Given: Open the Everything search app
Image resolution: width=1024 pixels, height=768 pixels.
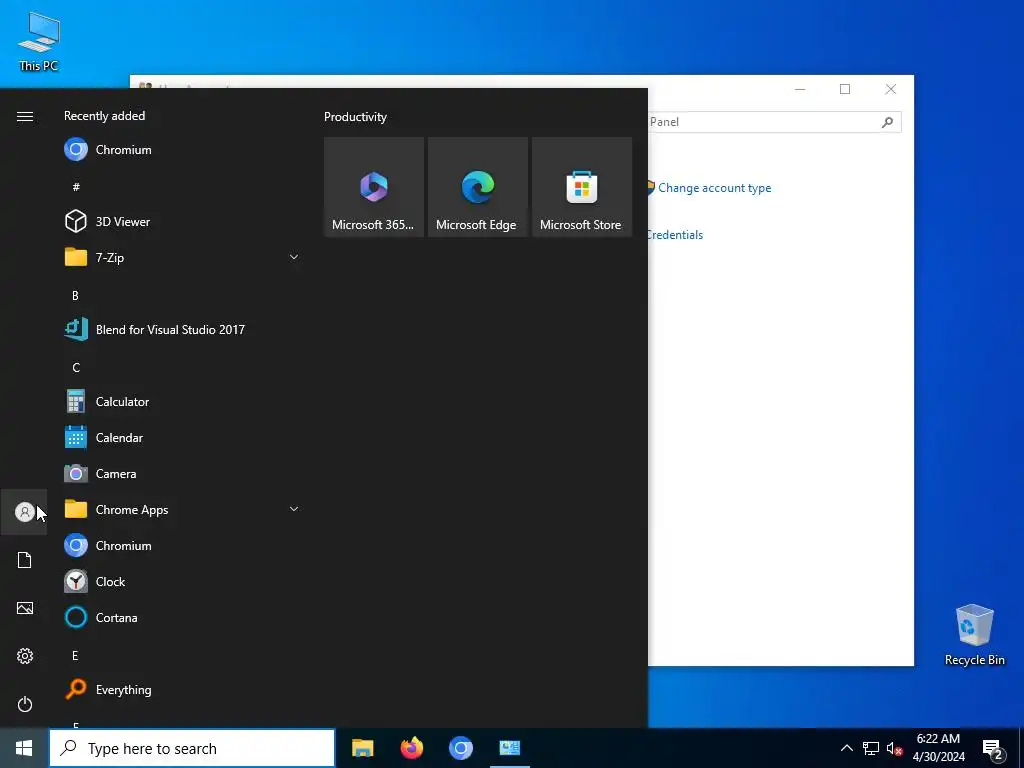Looking at the screenshot, I should [182, 690].
